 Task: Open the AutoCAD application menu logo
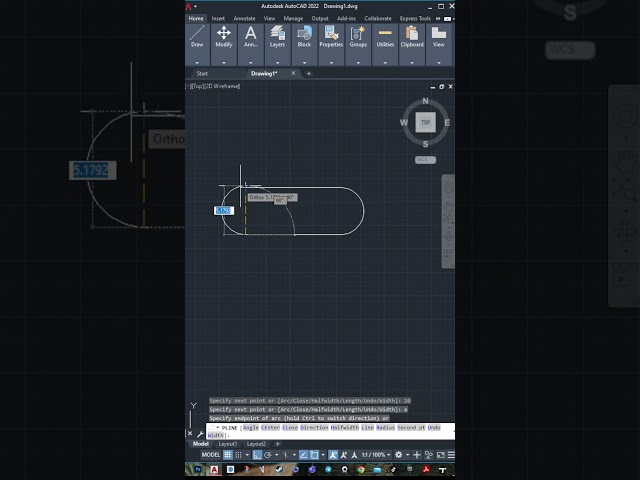189,7
